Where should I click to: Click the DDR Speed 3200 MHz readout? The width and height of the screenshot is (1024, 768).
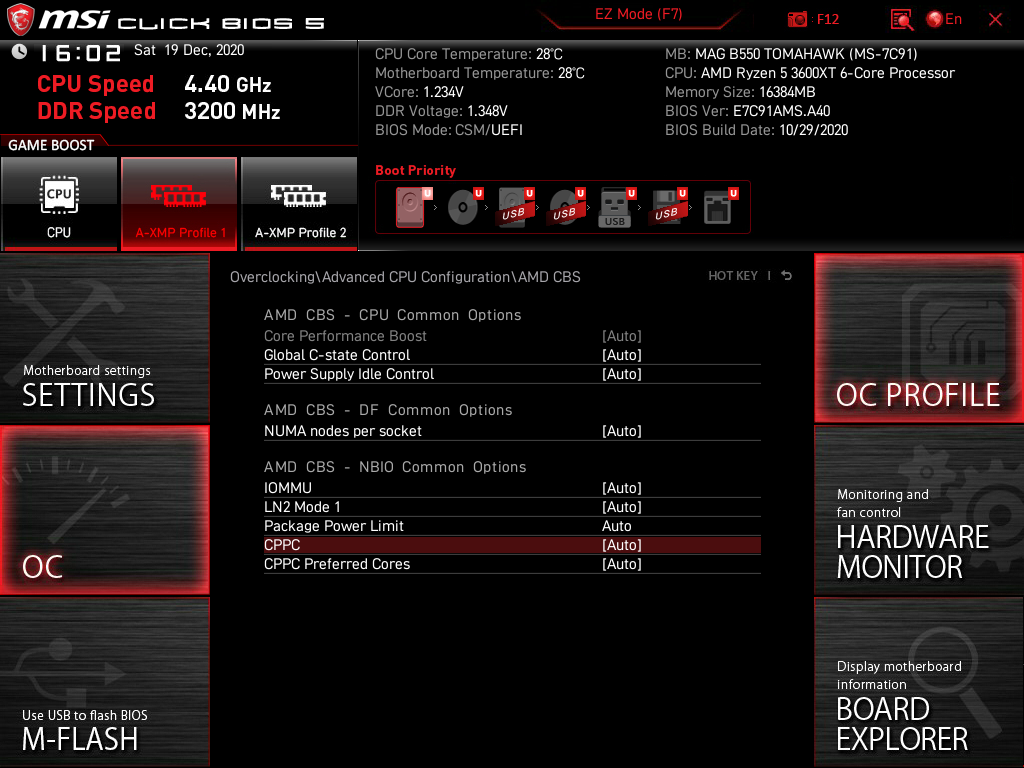pos(159,111)
